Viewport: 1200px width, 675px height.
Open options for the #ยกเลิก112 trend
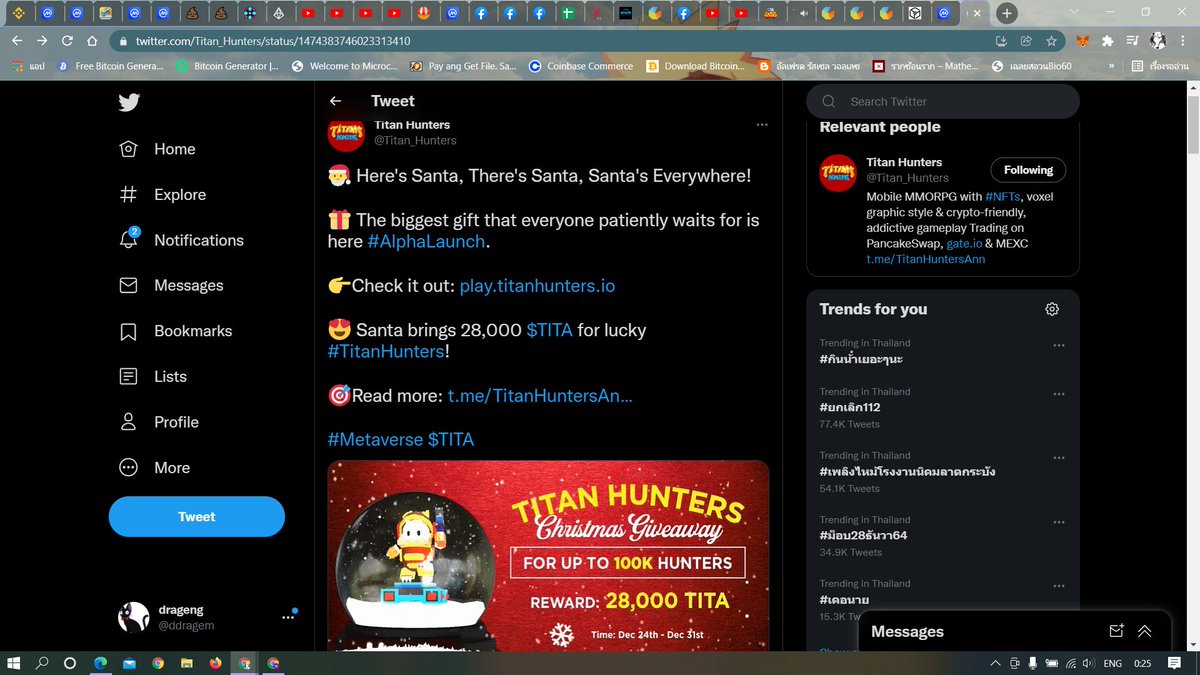point(1059,394)
